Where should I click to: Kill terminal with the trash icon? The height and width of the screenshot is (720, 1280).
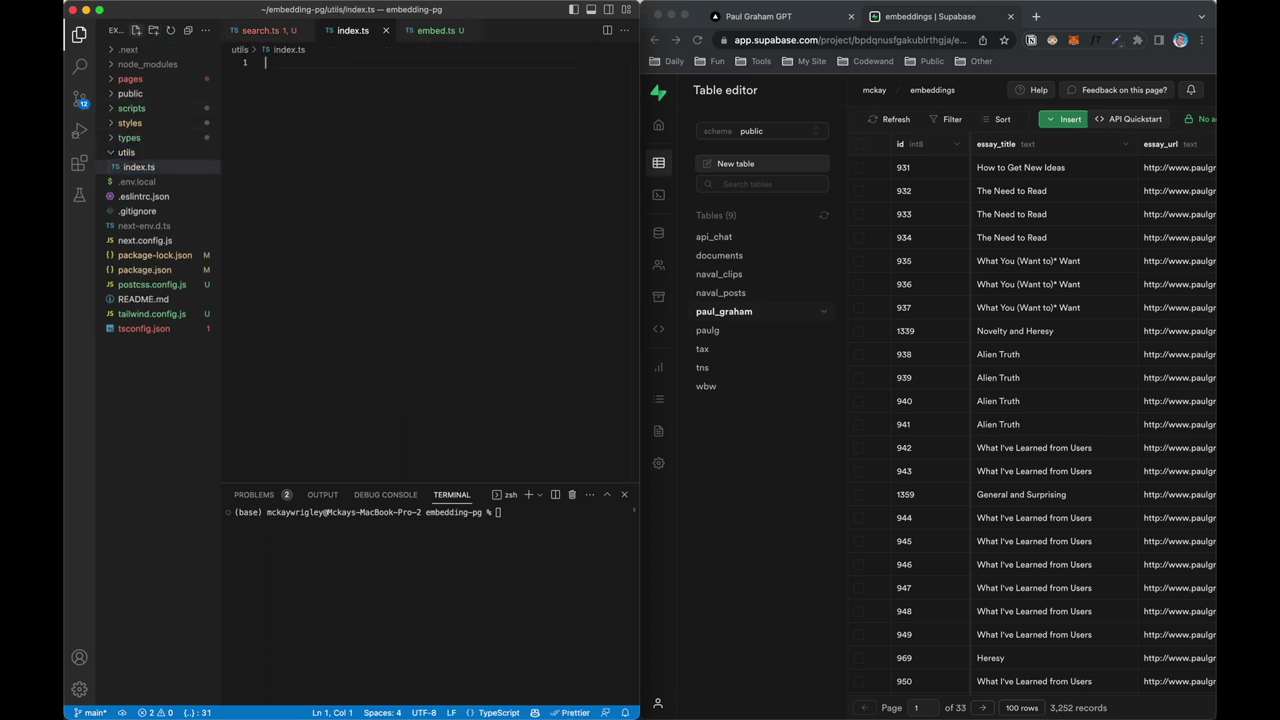click(x=572, y=494)
